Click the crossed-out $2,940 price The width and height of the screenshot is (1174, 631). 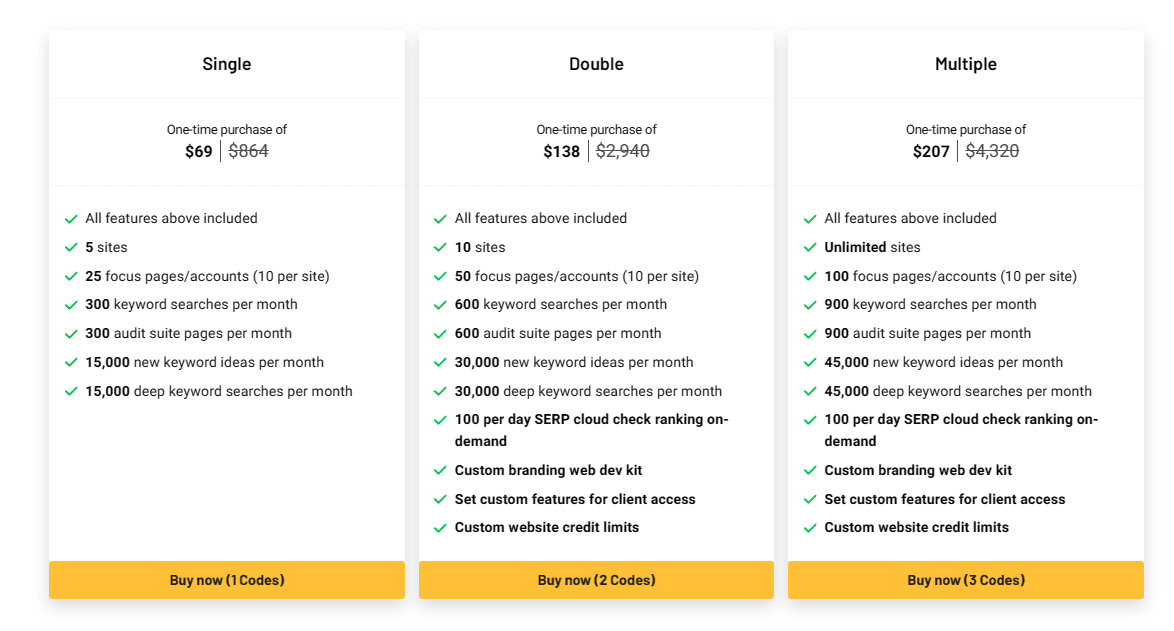click(x=623, y=151)
